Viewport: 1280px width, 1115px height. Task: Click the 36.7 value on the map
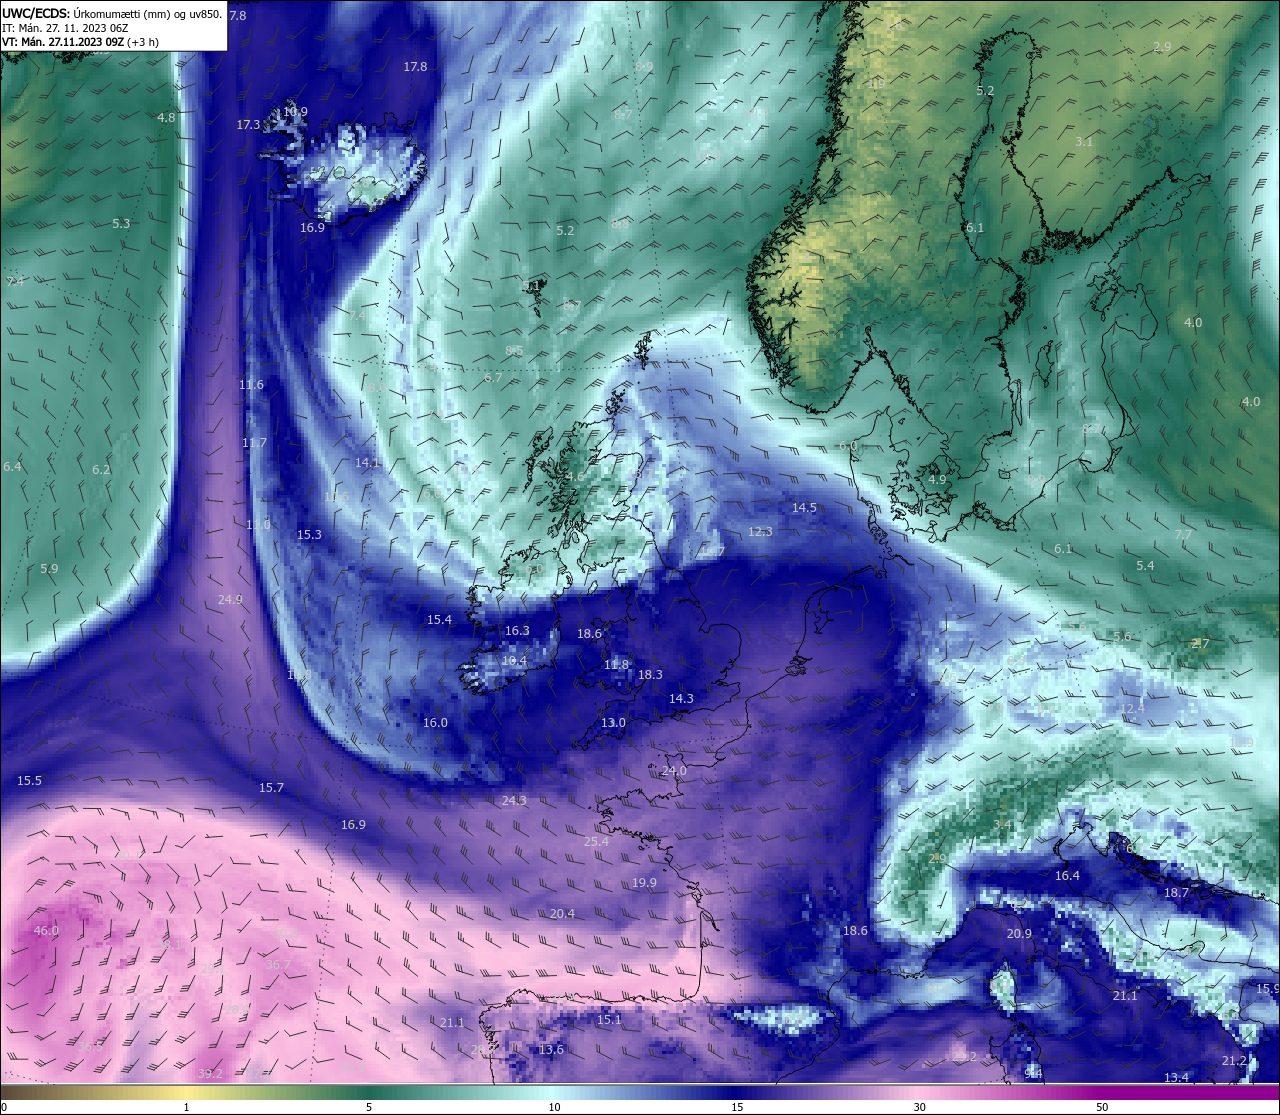point(278,965)
